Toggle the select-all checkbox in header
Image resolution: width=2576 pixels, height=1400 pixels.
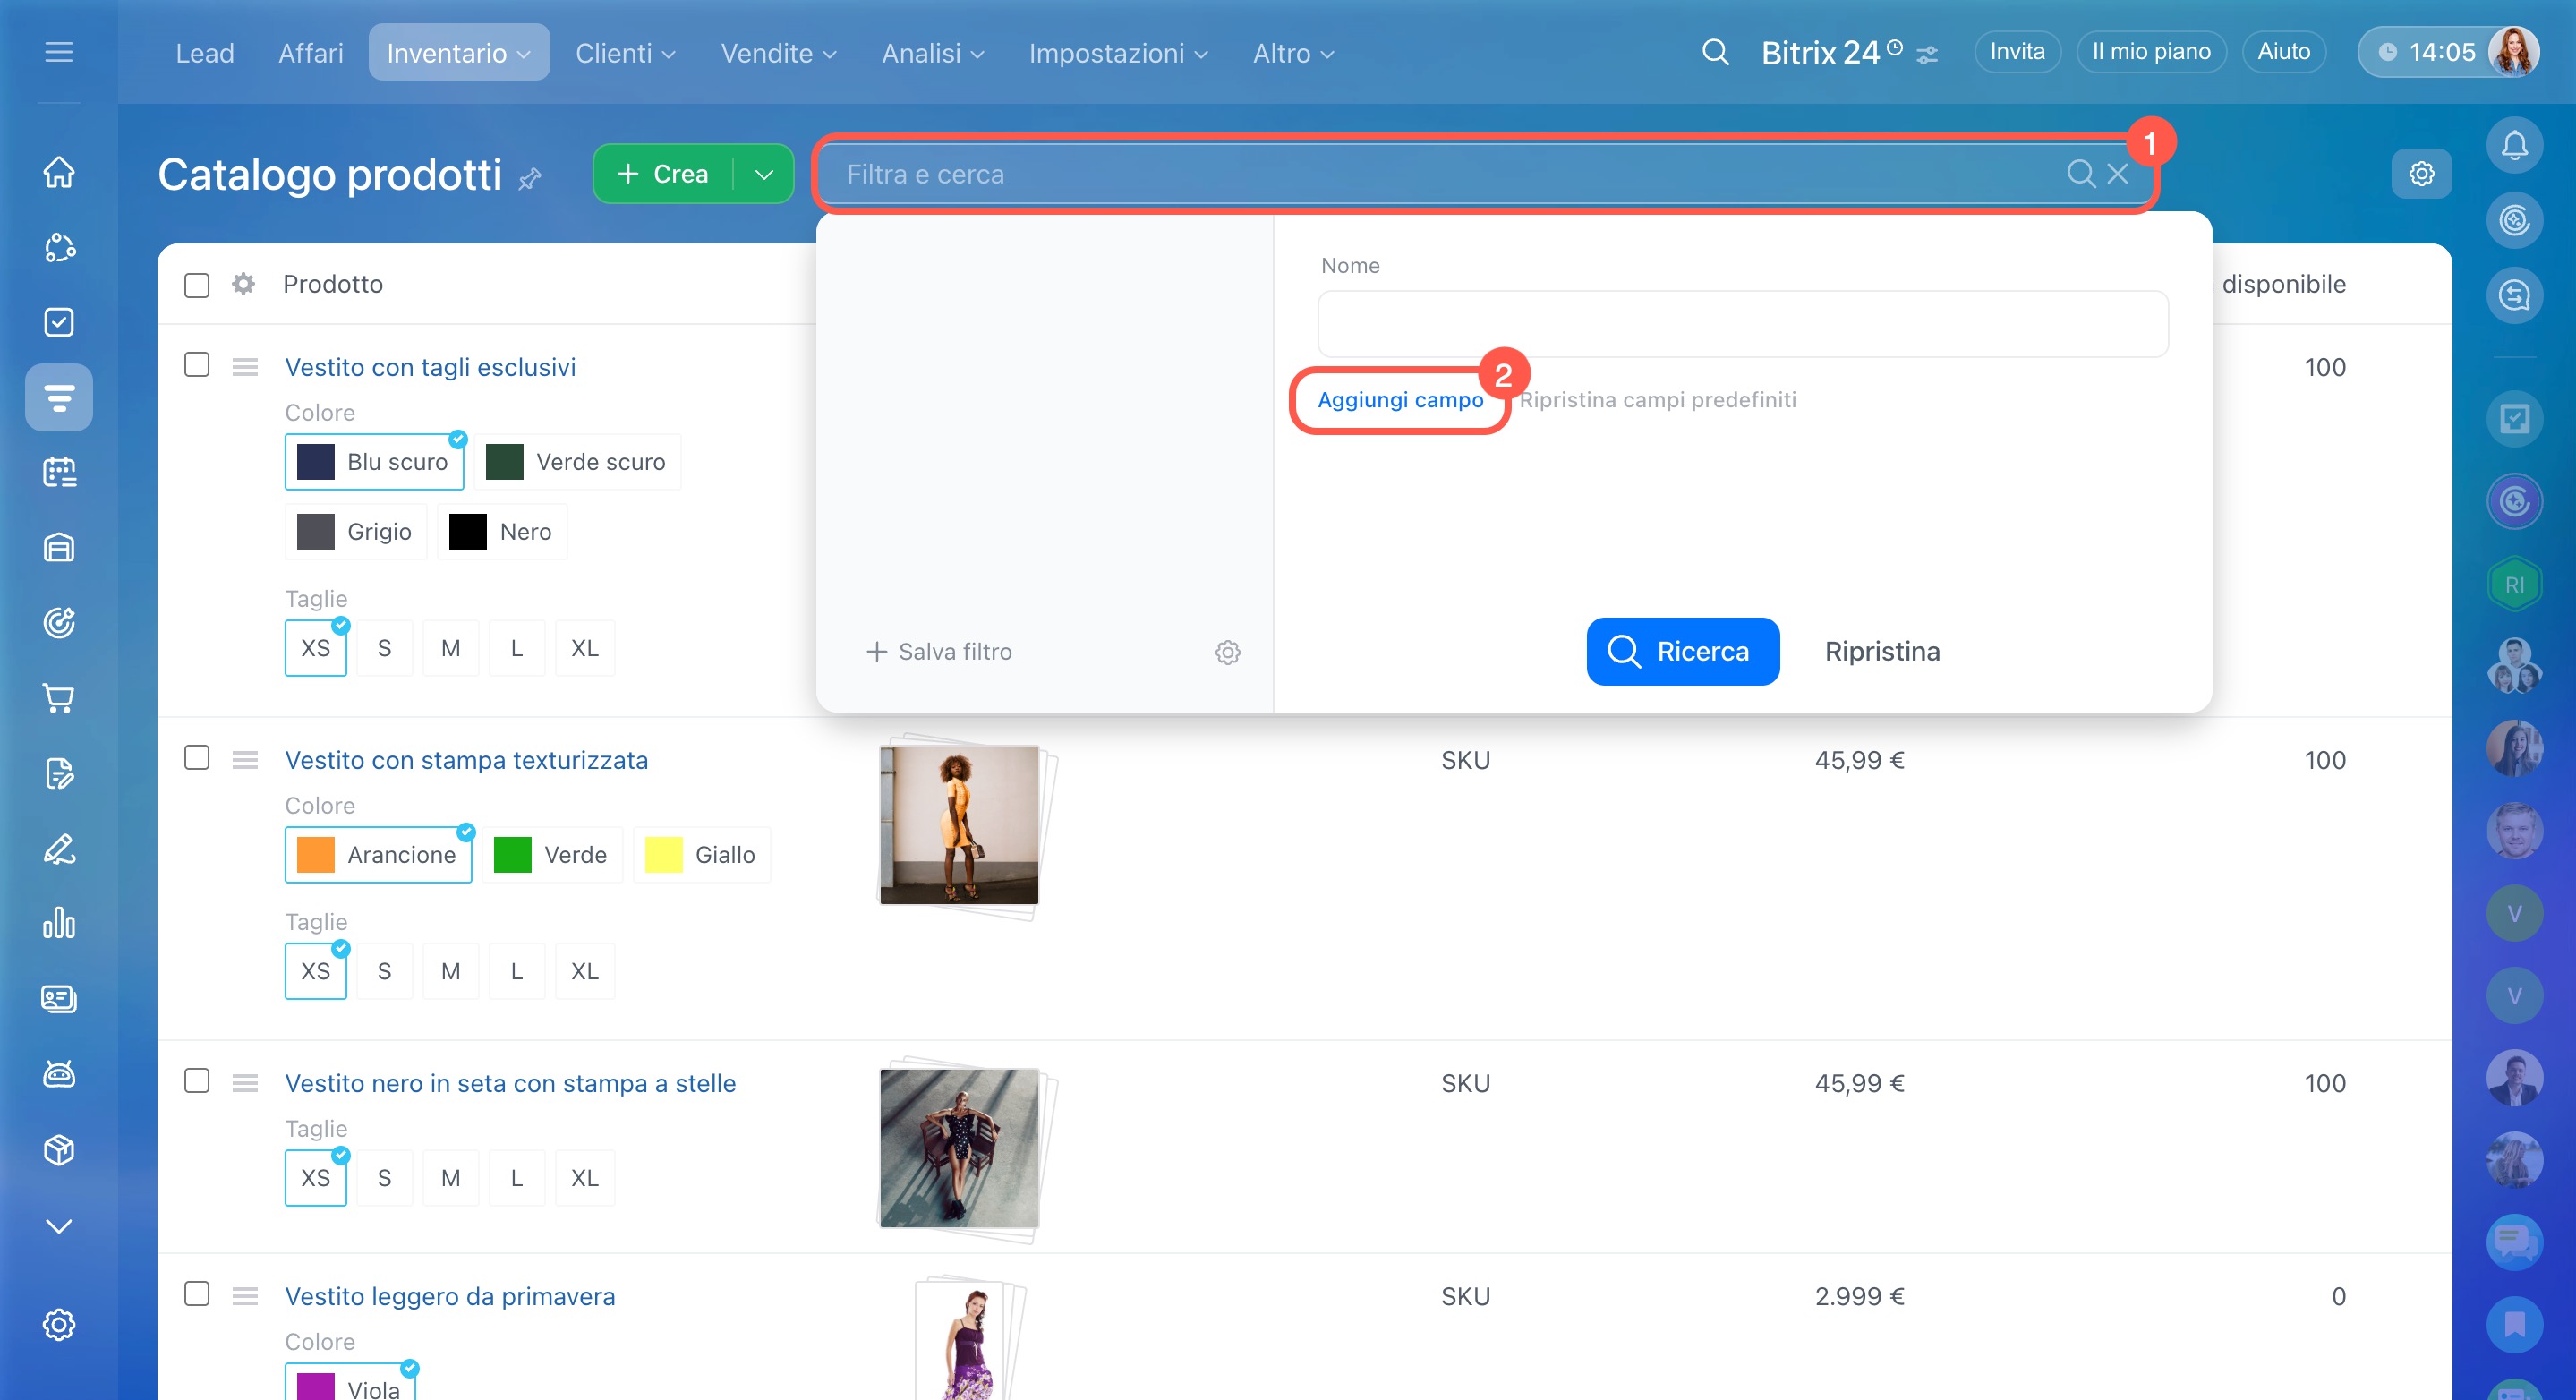click(x=197, y=285)
